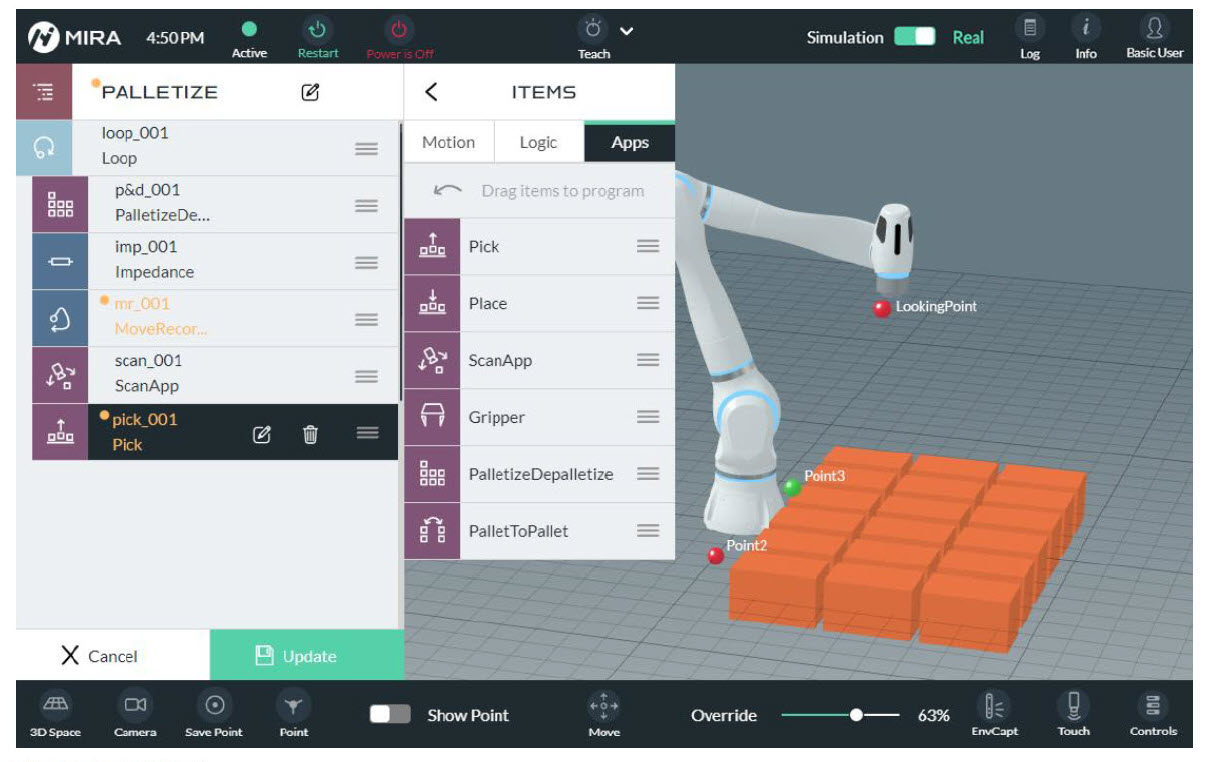Click the program tree list icon
Viewport: 1208px width, 762px height.
(x=44, y=92)
